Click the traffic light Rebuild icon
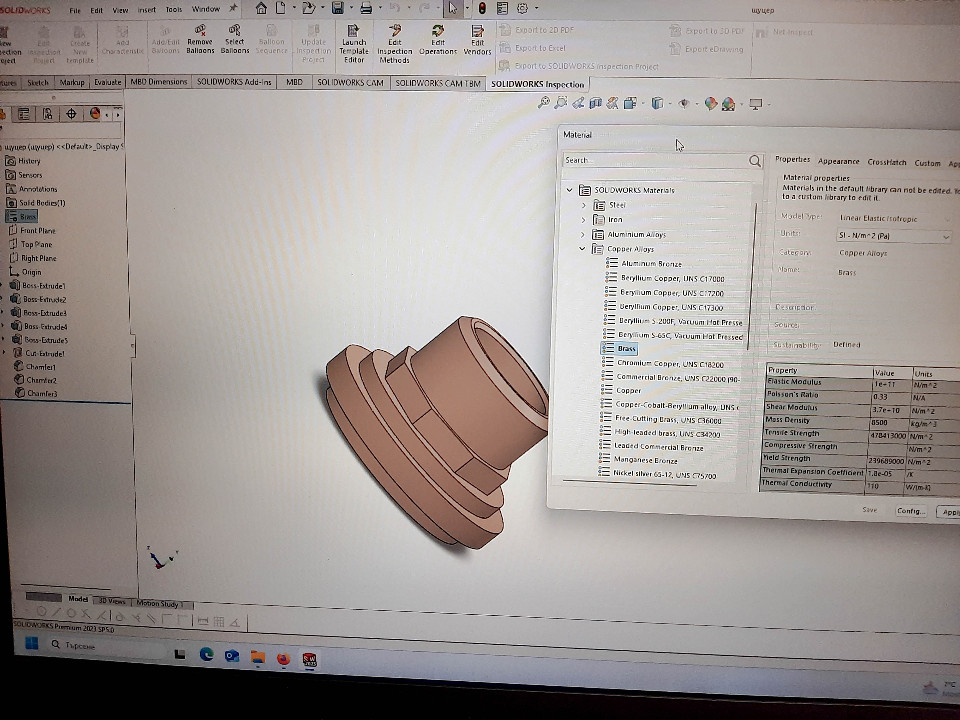The height and width of the screenshot is (720, 960). [483, 8]
